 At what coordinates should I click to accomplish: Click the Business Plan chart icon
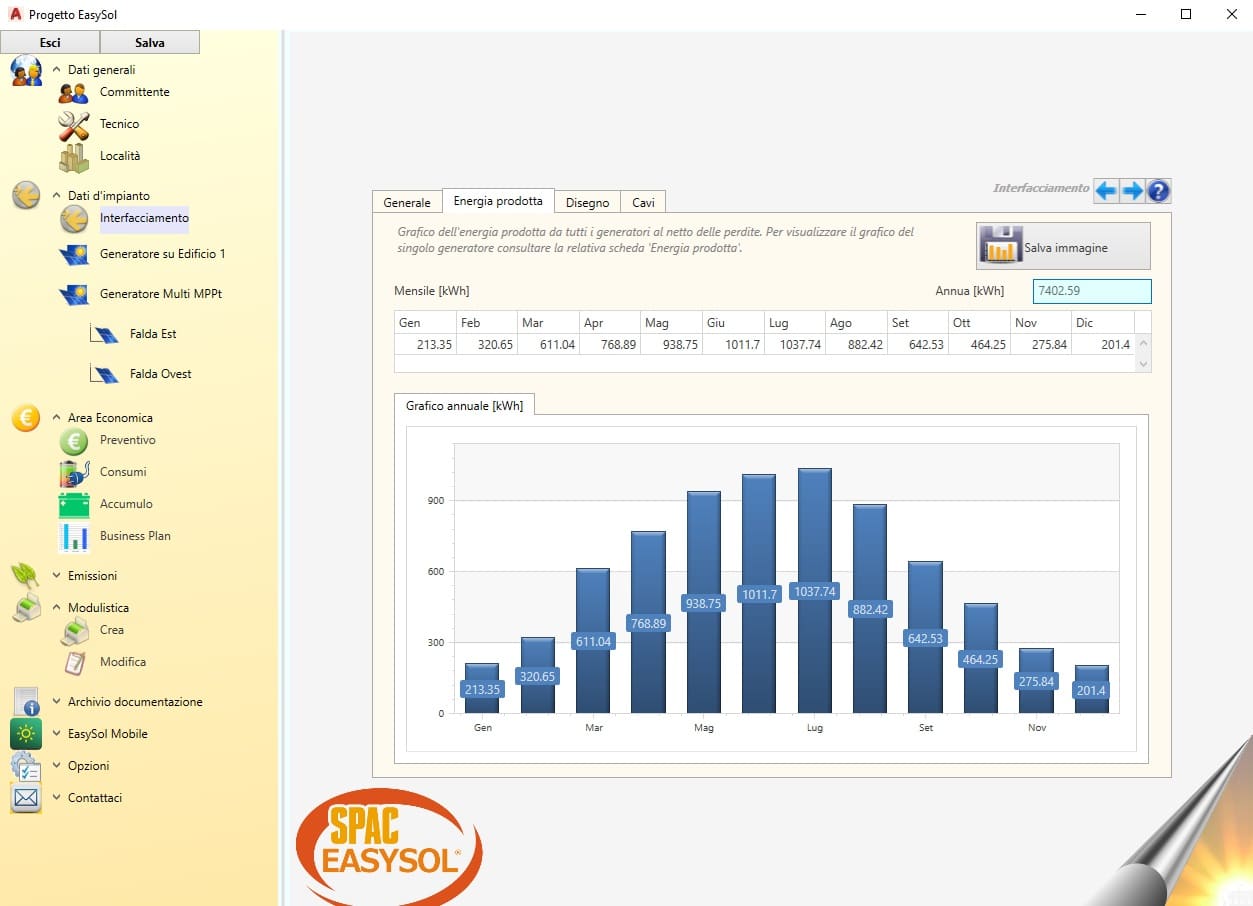pos(74,537)
